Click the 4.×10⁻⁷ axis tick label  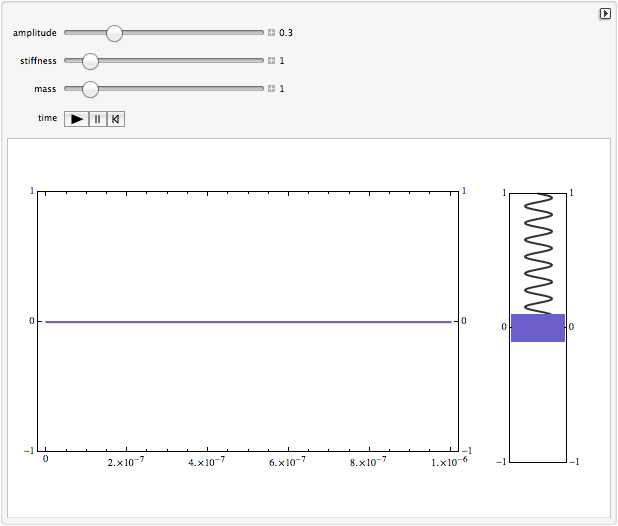tap(207, 462)
